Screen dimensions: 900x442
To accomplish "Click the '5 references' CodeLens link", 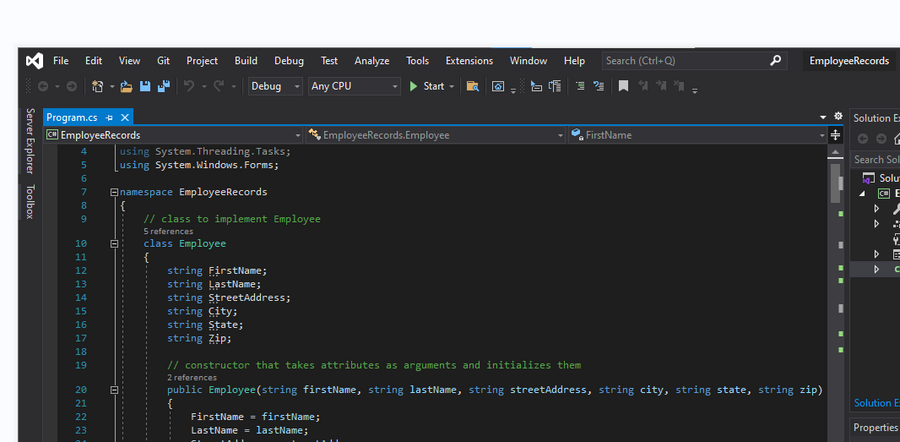I will click(x=168, y=231).
